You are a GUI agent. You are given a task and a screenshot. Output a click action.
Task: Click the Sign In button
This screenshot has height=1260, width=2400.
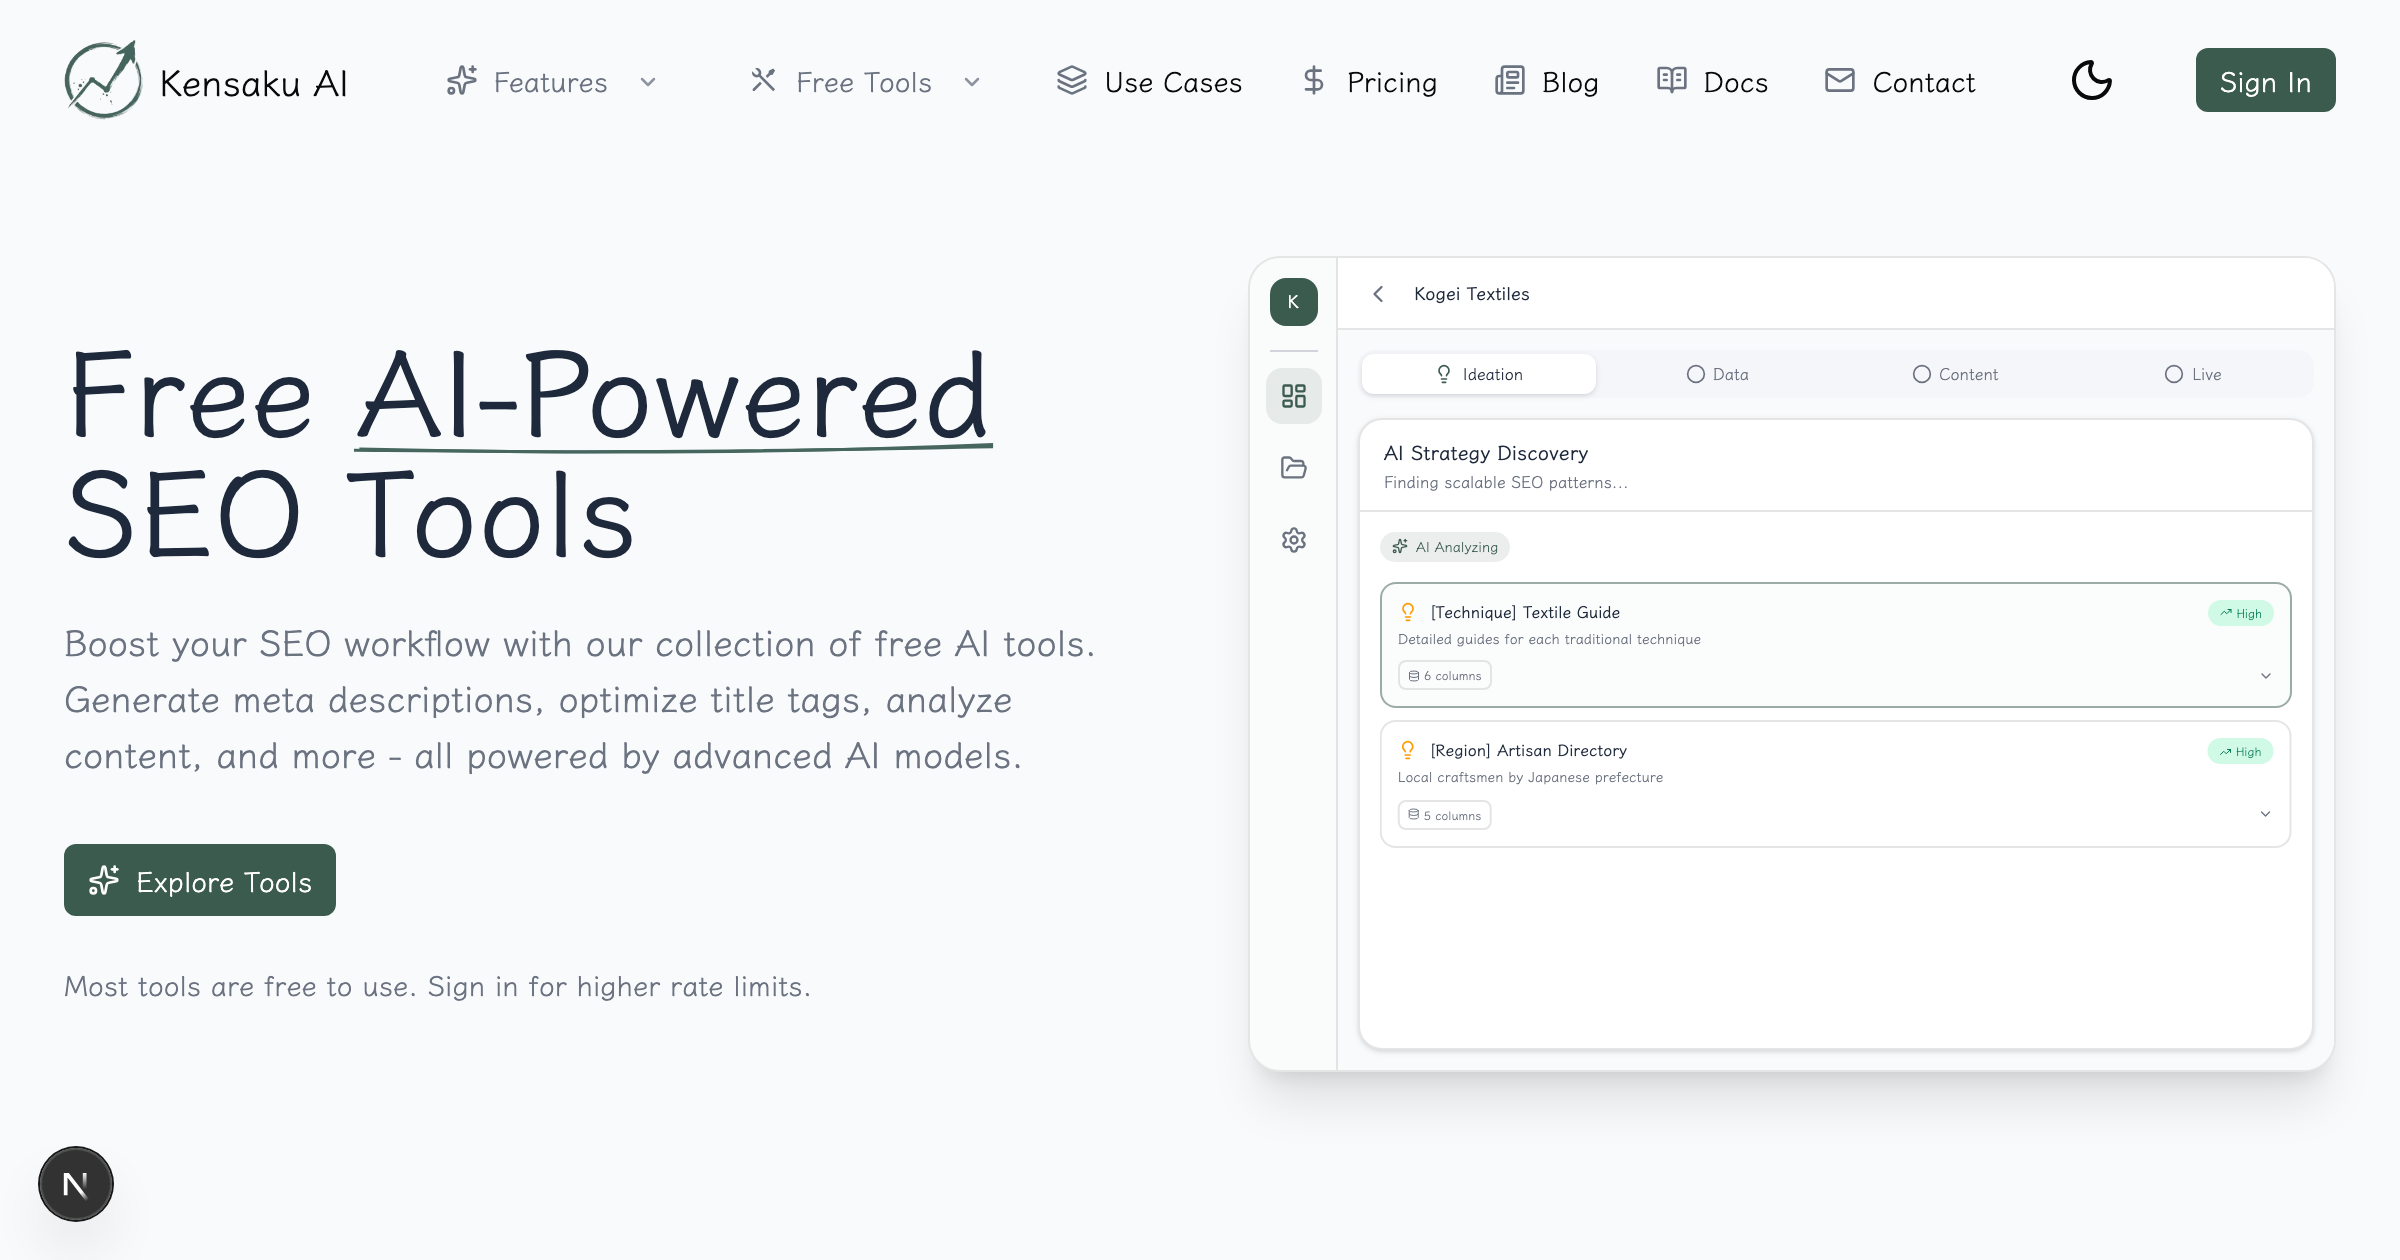2265,80
